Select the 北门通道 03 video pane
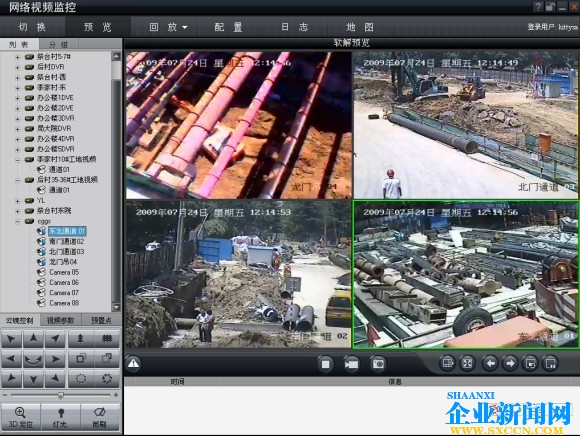 click(466, 125)
